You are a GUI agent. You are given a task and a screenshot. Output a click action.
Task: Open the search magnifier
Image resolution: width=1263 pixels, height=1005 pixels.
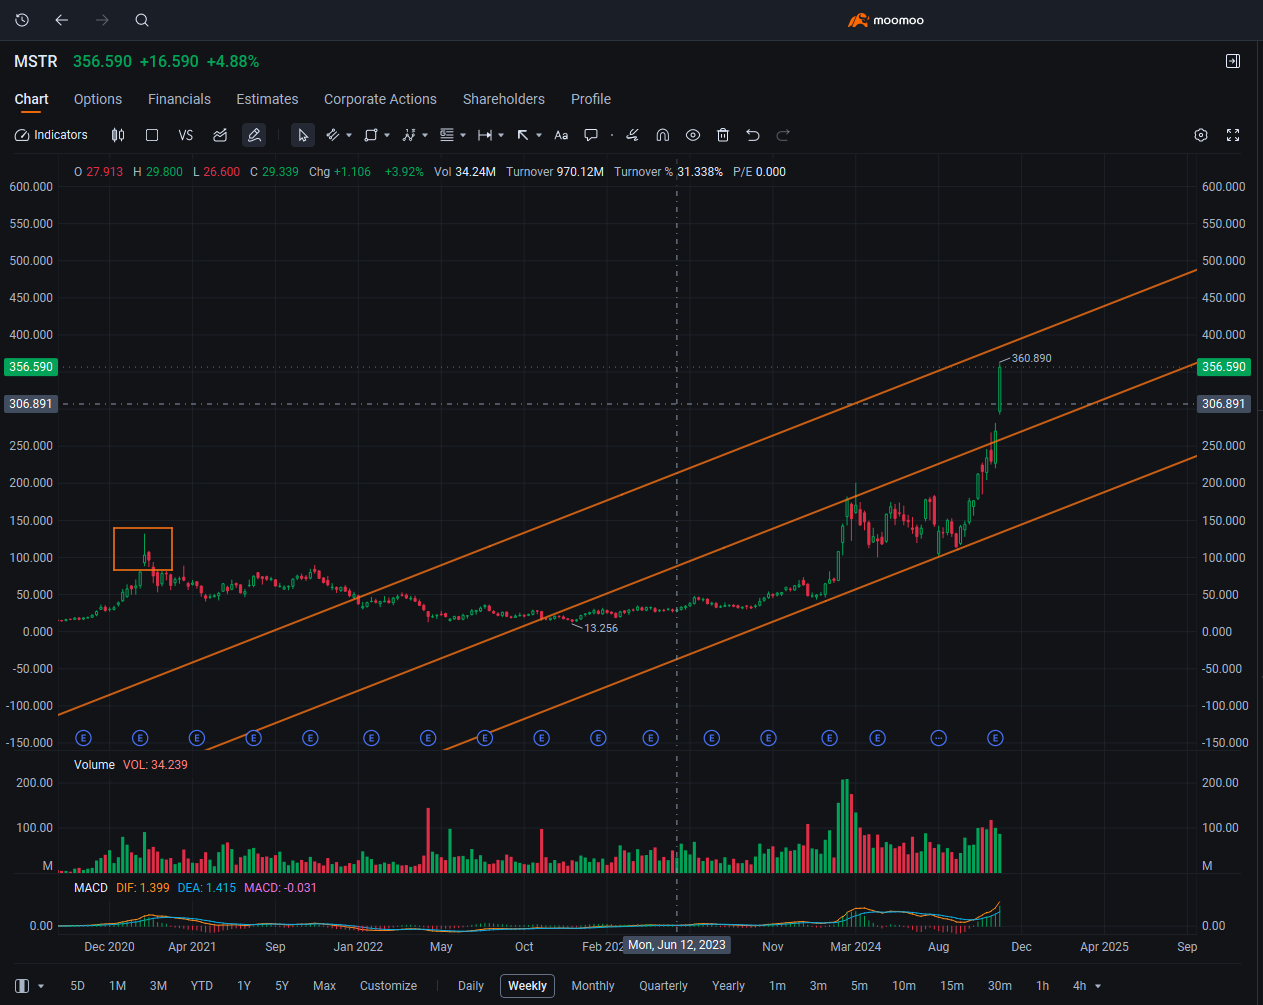142,20
